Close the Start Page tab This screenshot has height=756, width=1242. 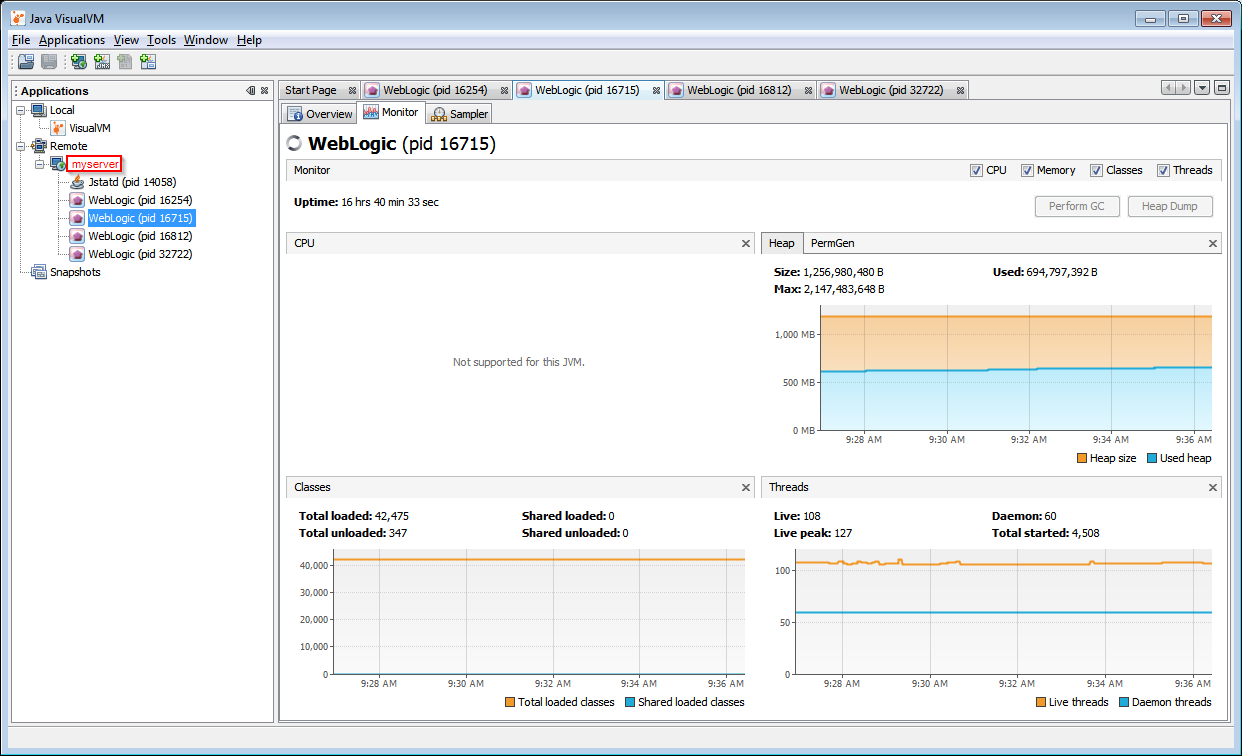pyautogui.click(x=352, y=90)
